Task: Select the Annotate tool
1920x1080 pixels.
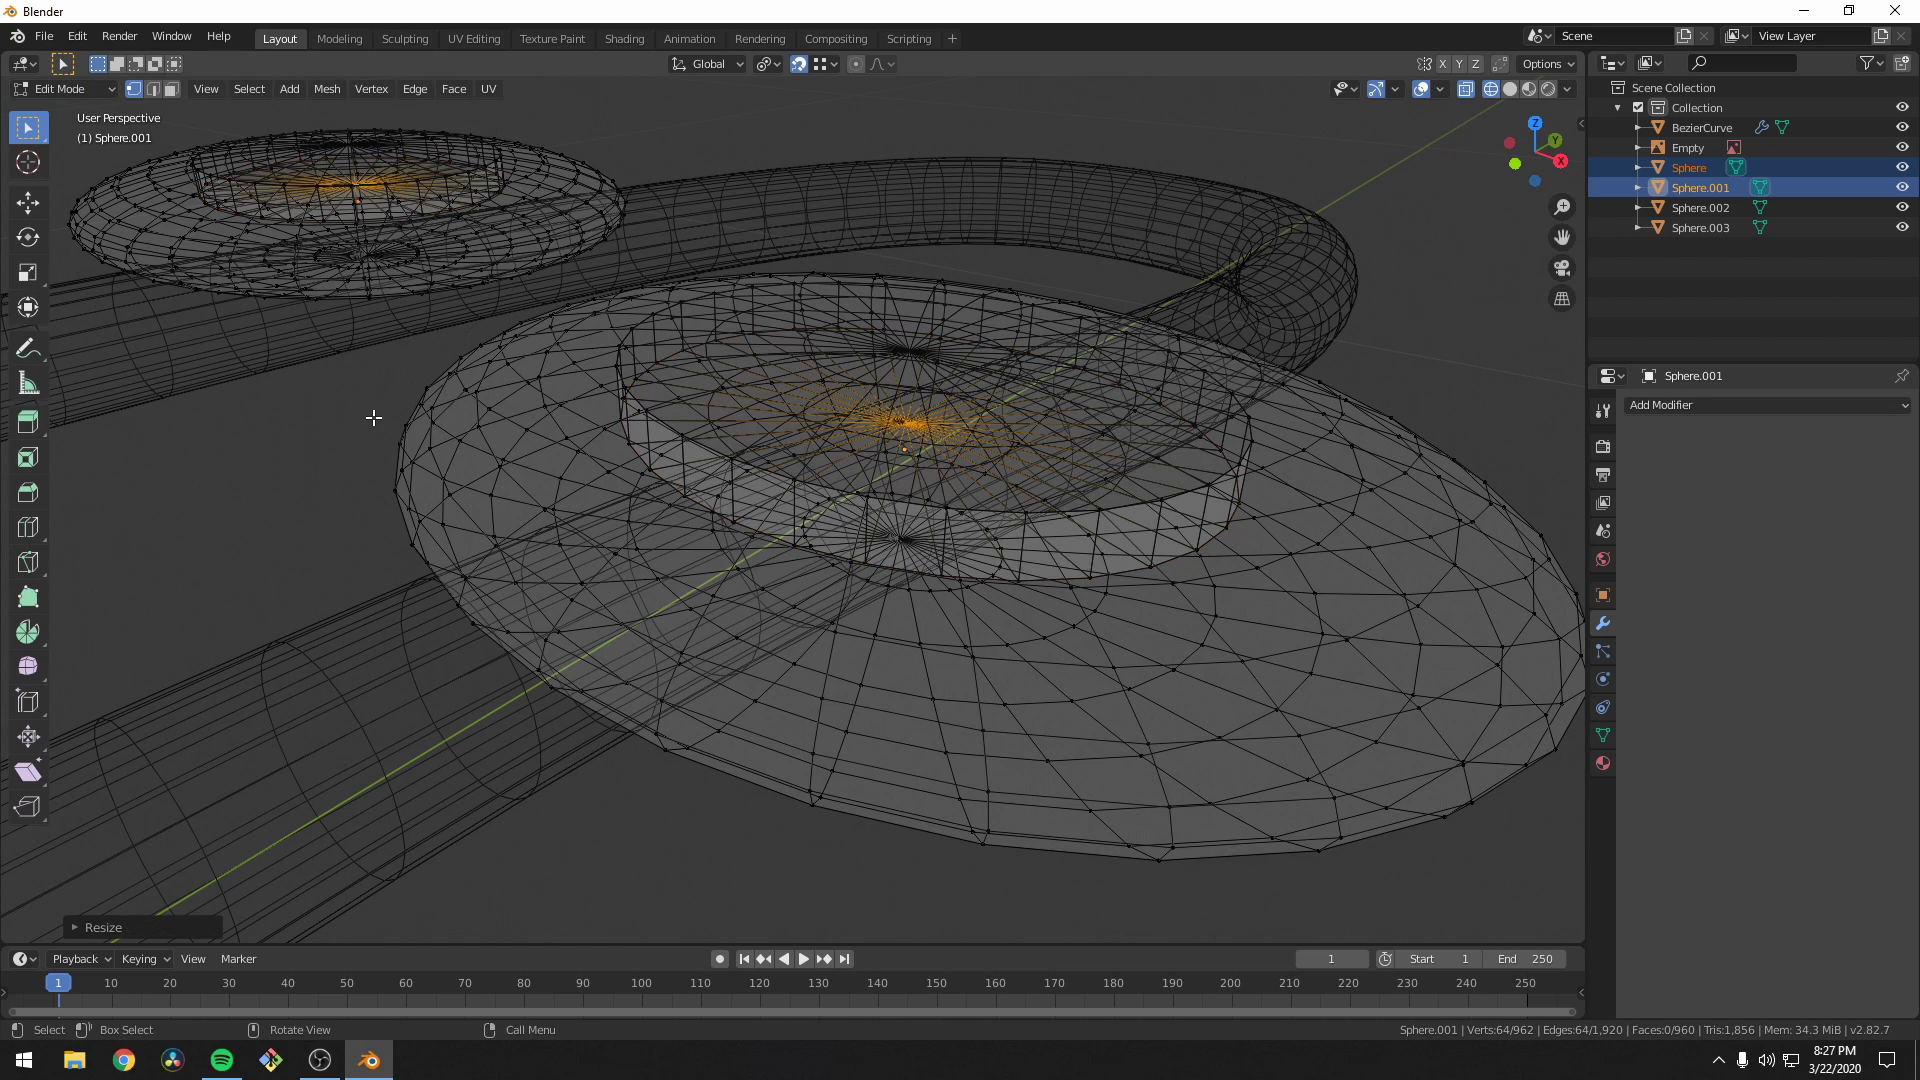Action: pos(27,347)
